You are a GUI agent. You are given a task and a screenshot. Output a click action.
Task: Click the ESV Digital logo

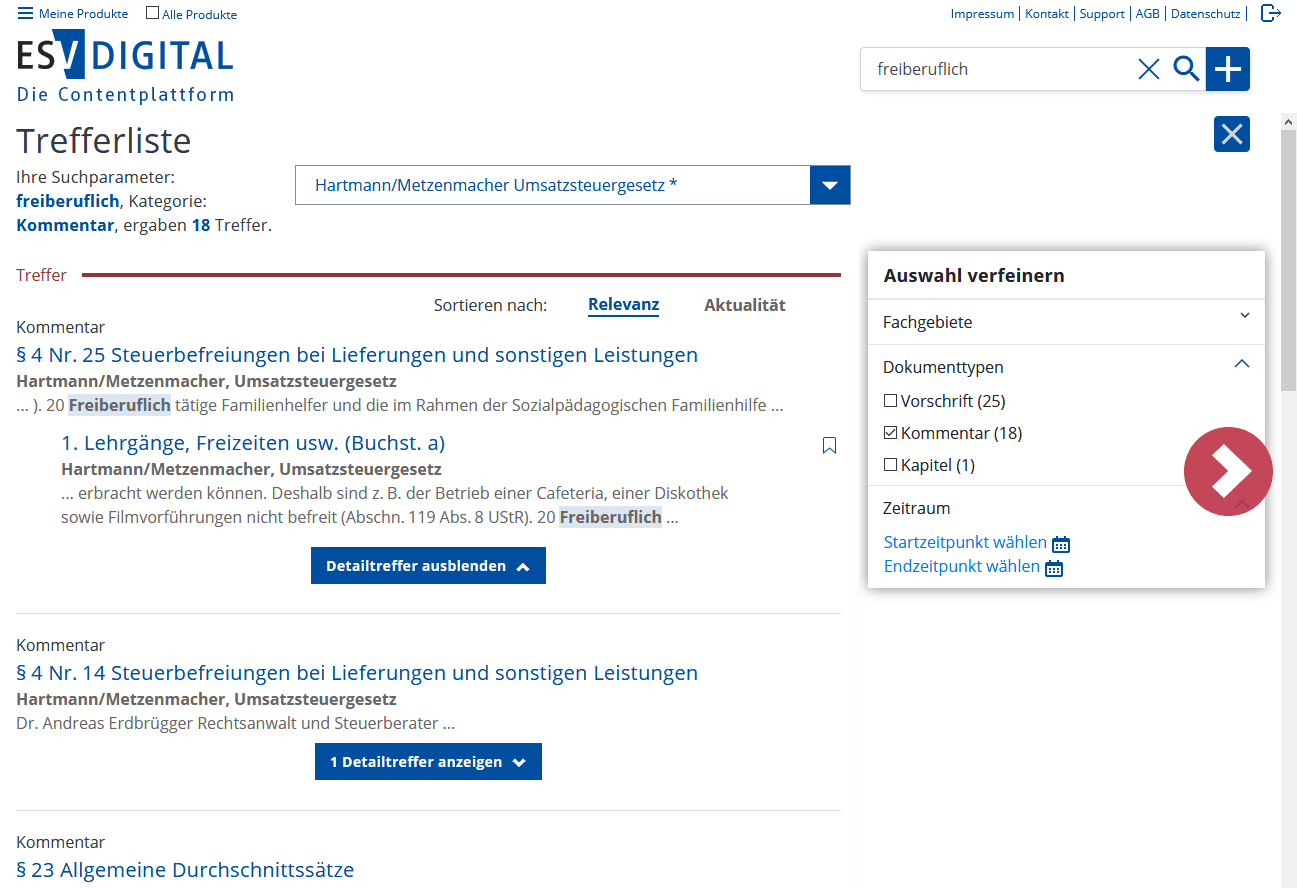click(x=125, y=66)
